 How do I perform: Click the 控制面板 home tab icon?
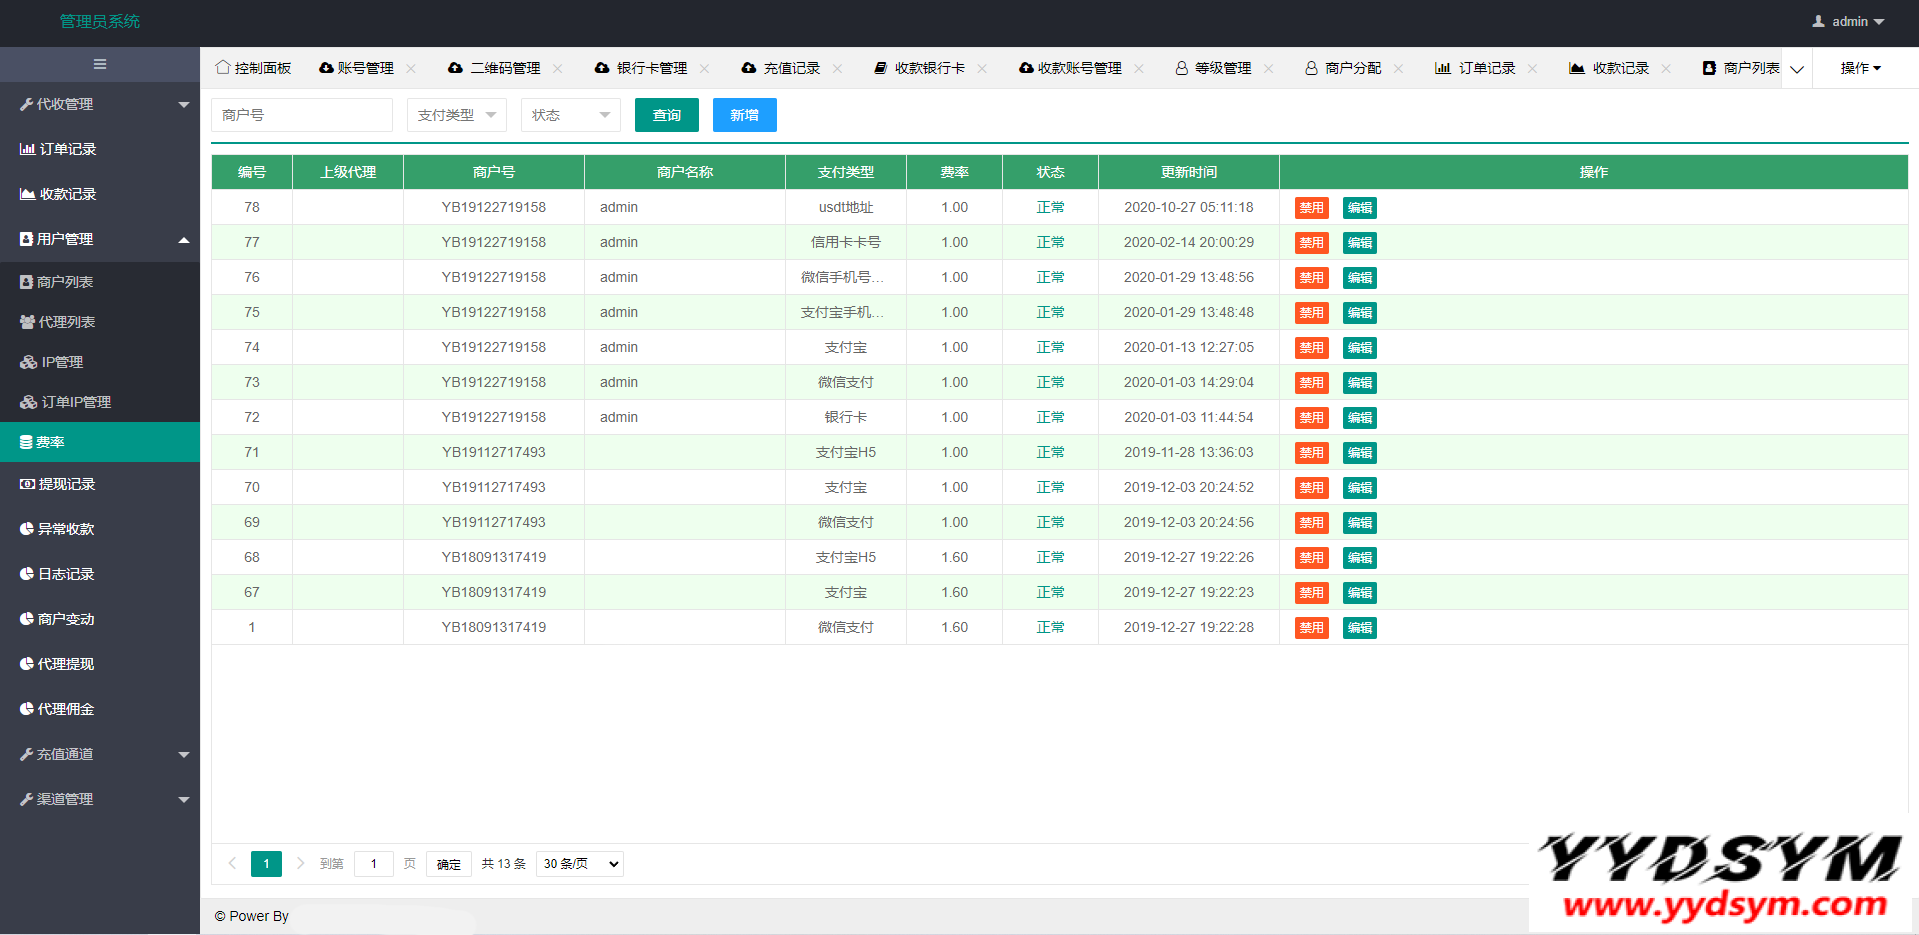[x=223, y=67]
